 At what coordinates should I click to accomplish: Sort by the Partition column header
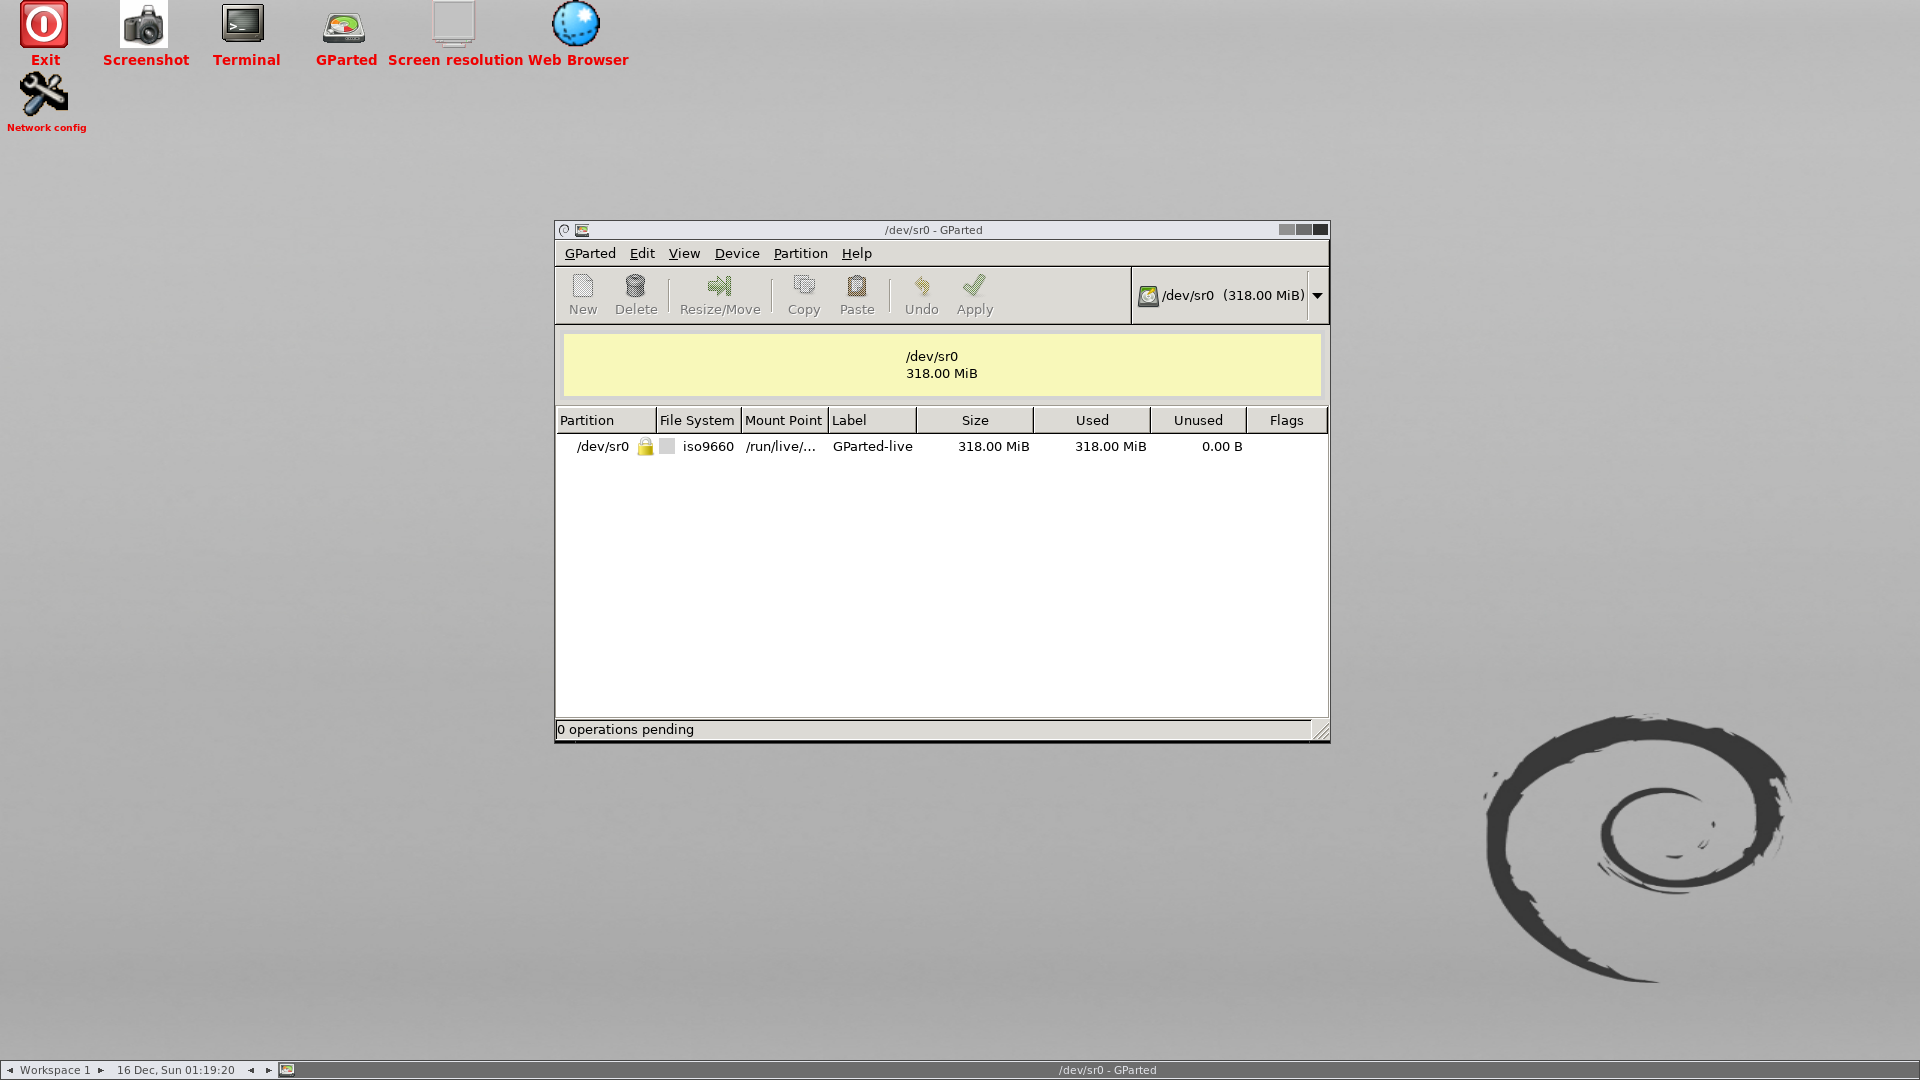coord(606,420)
